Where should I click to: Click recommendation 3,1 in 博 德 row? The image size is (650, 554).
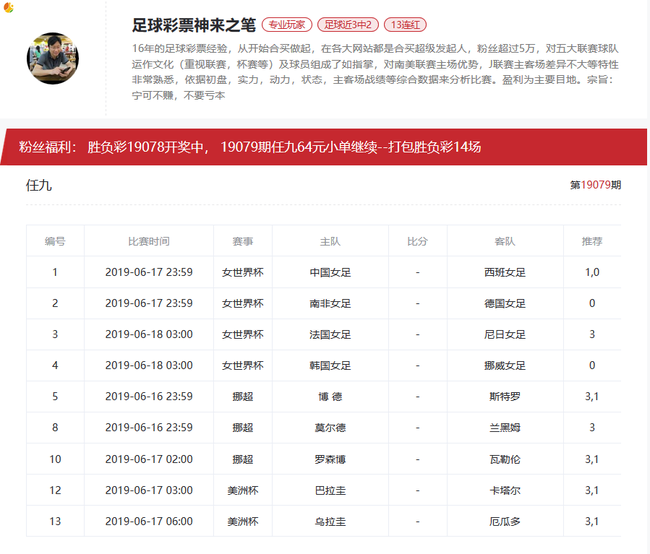tap(592, 397)
